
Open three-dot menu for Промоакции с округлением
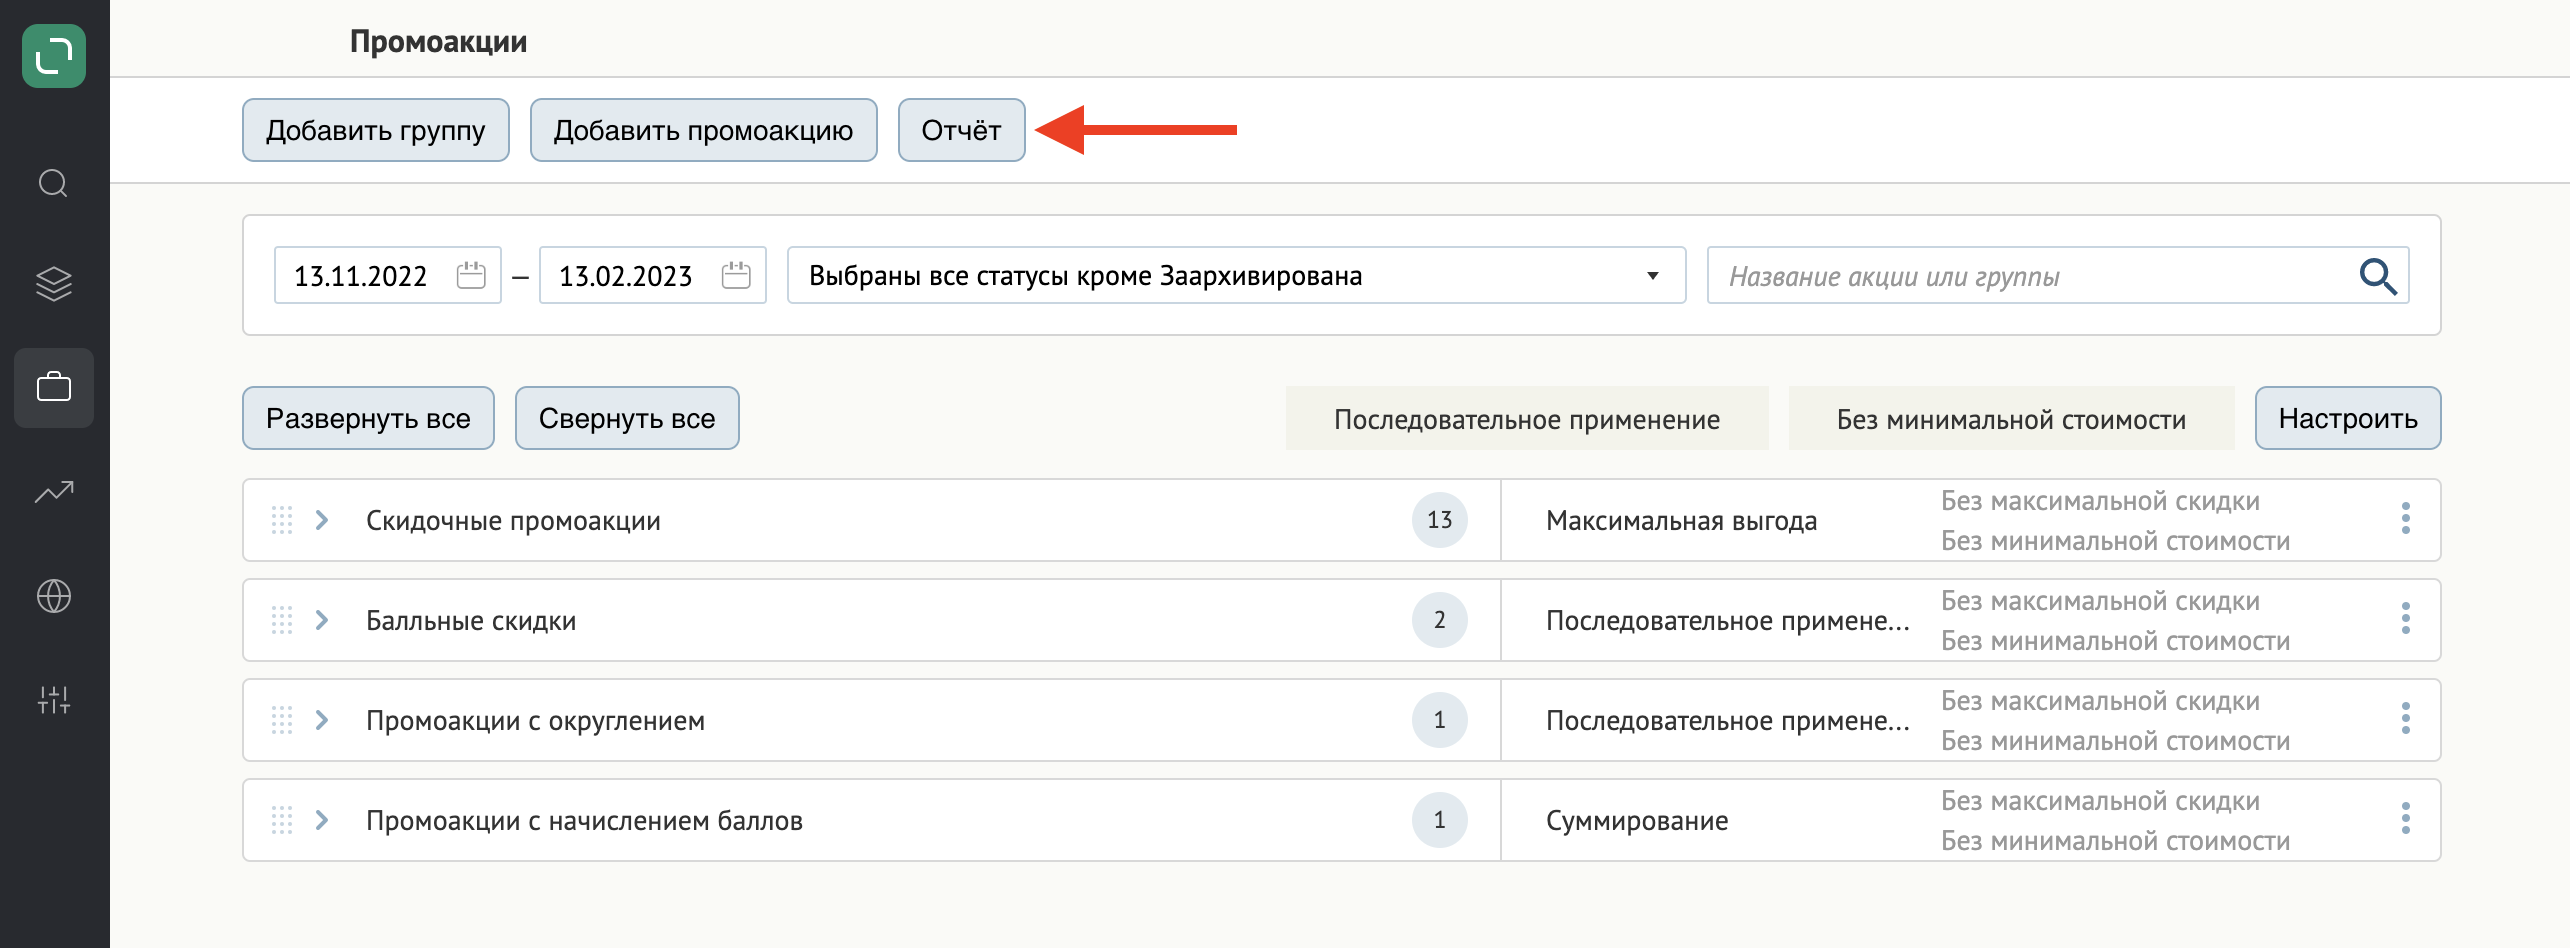pyautogui.click(x=2406, y=719)
